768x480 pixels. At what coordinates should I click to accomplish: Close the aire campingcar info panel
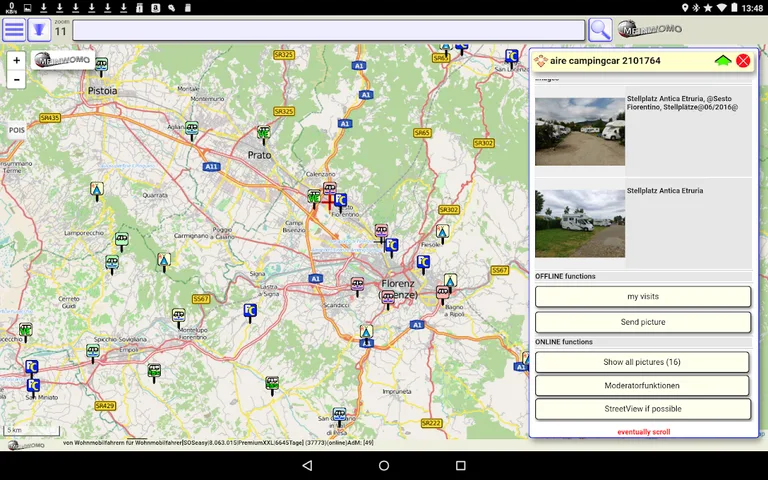tap(743, 61)
